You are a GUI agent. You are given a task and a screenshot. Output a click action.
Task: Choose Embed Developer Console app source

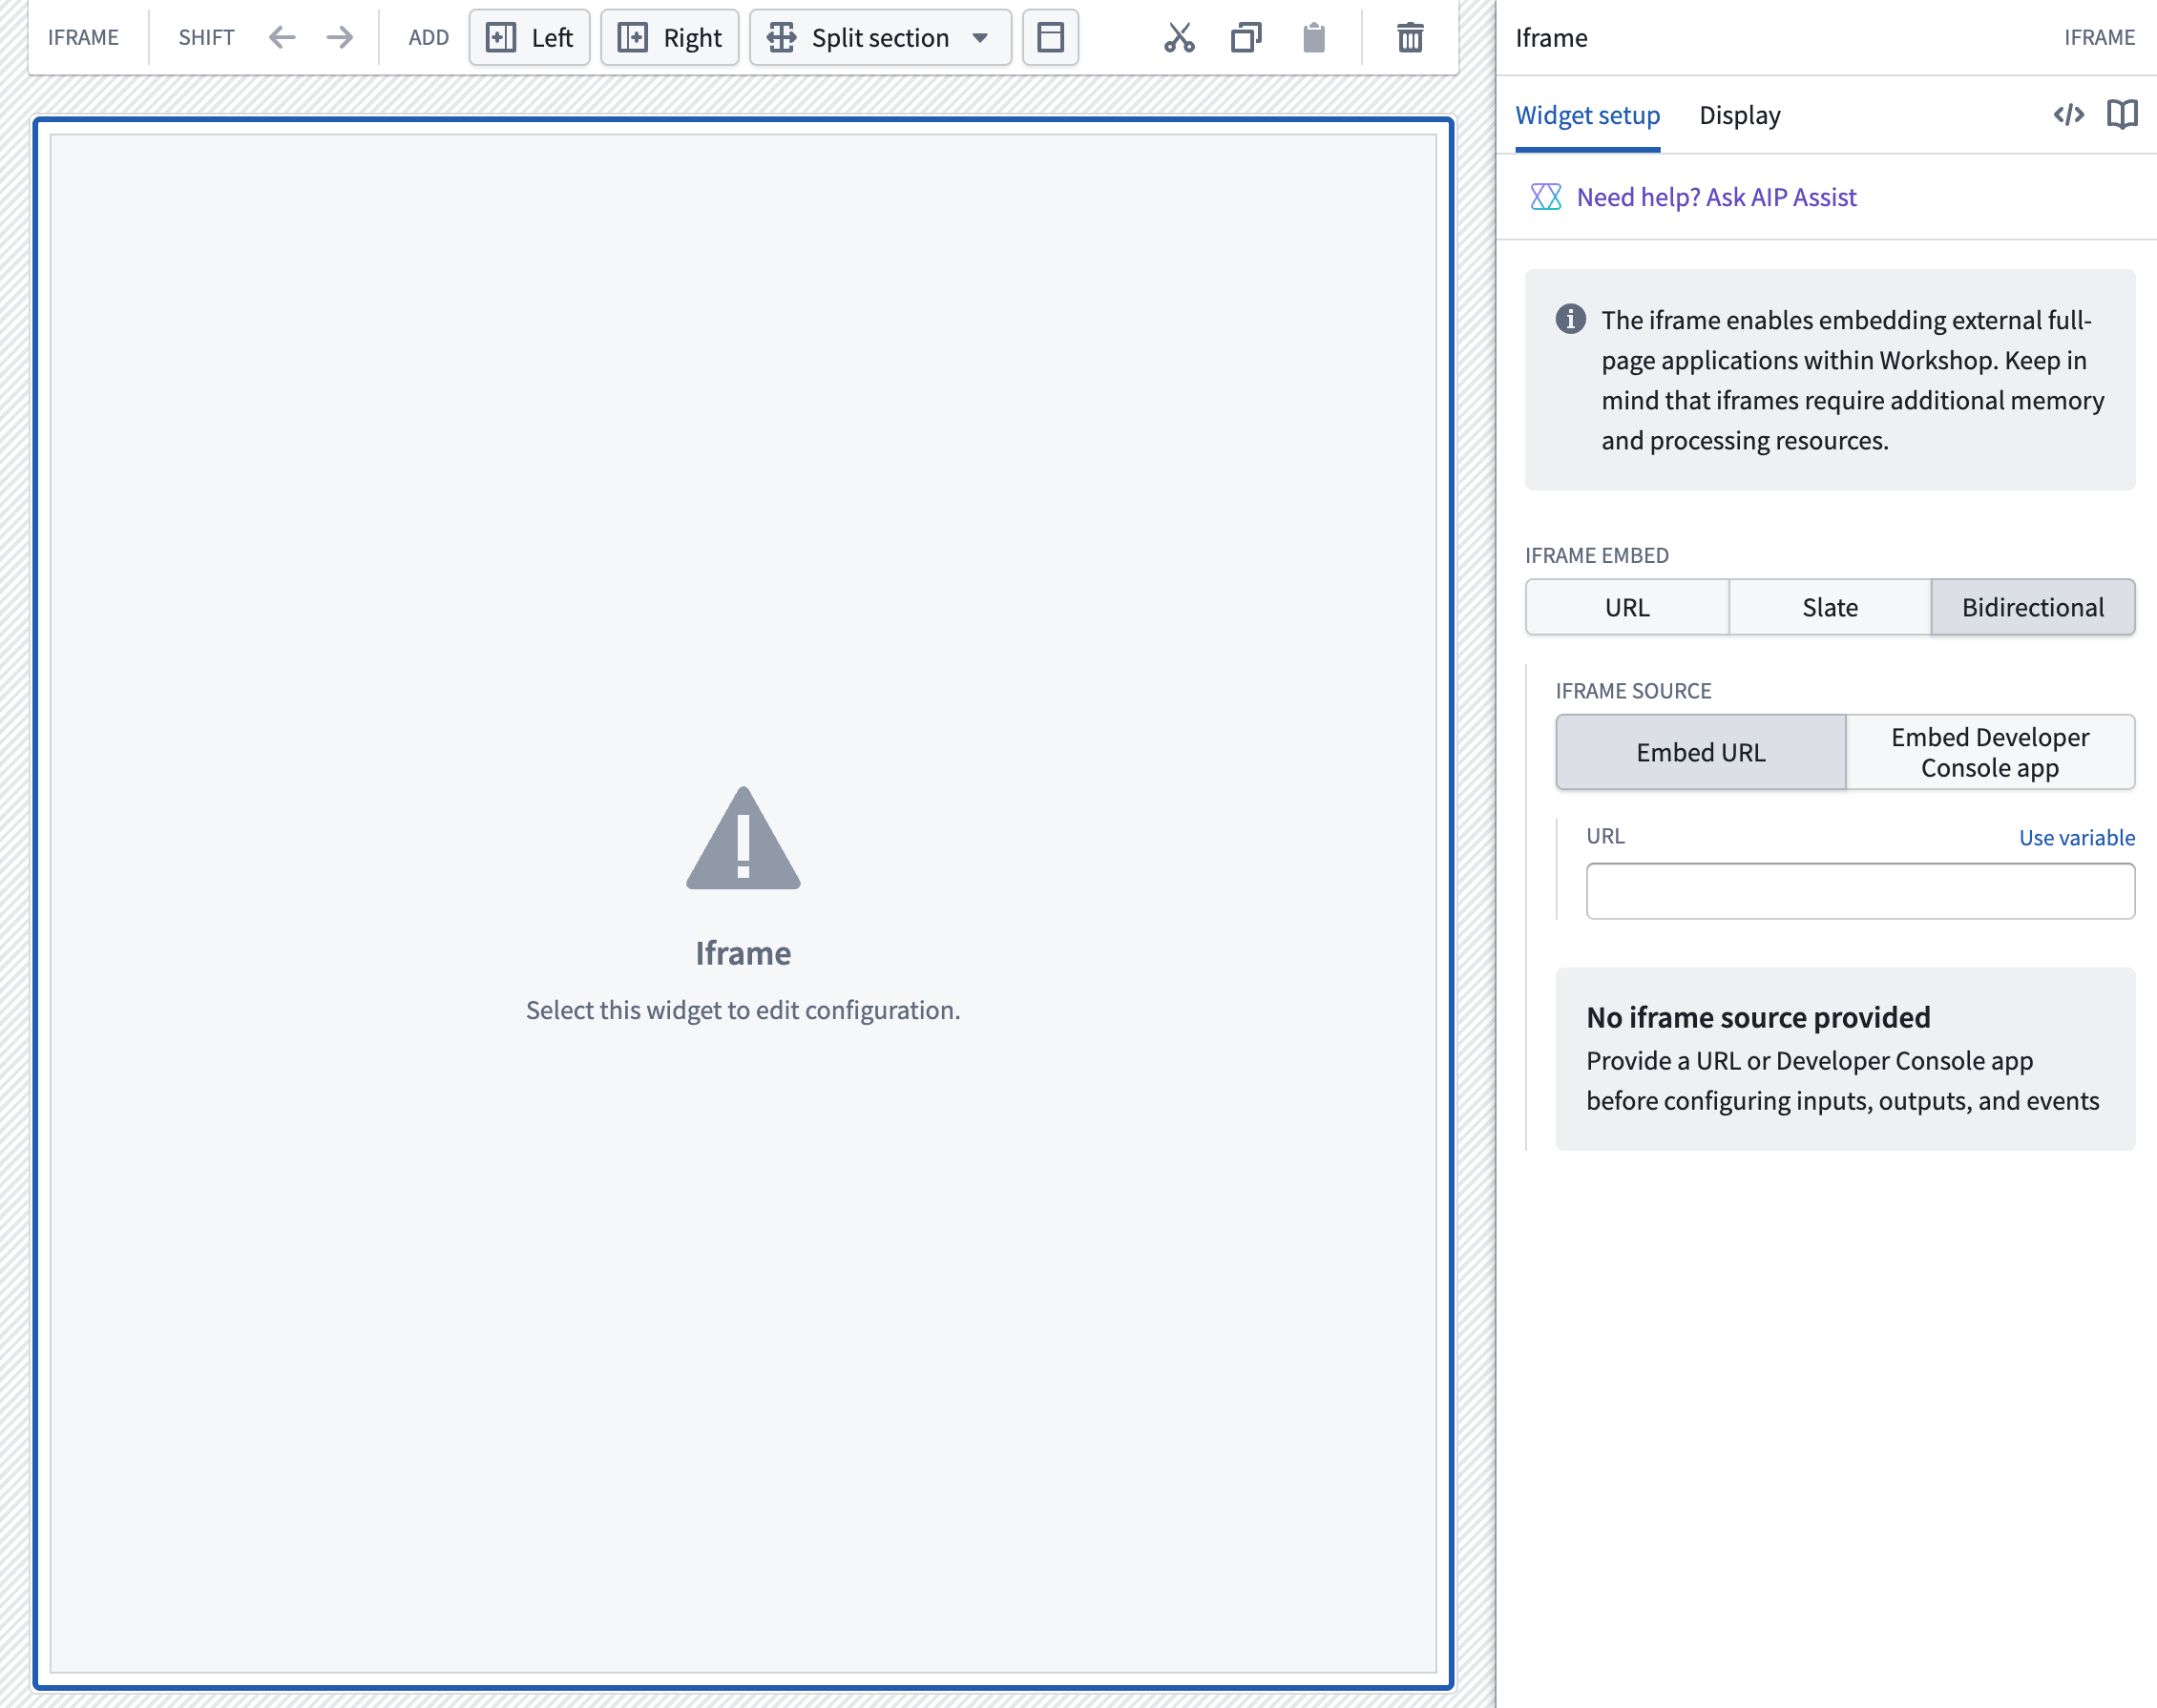pyautogui.click(x=1989, y=752)
